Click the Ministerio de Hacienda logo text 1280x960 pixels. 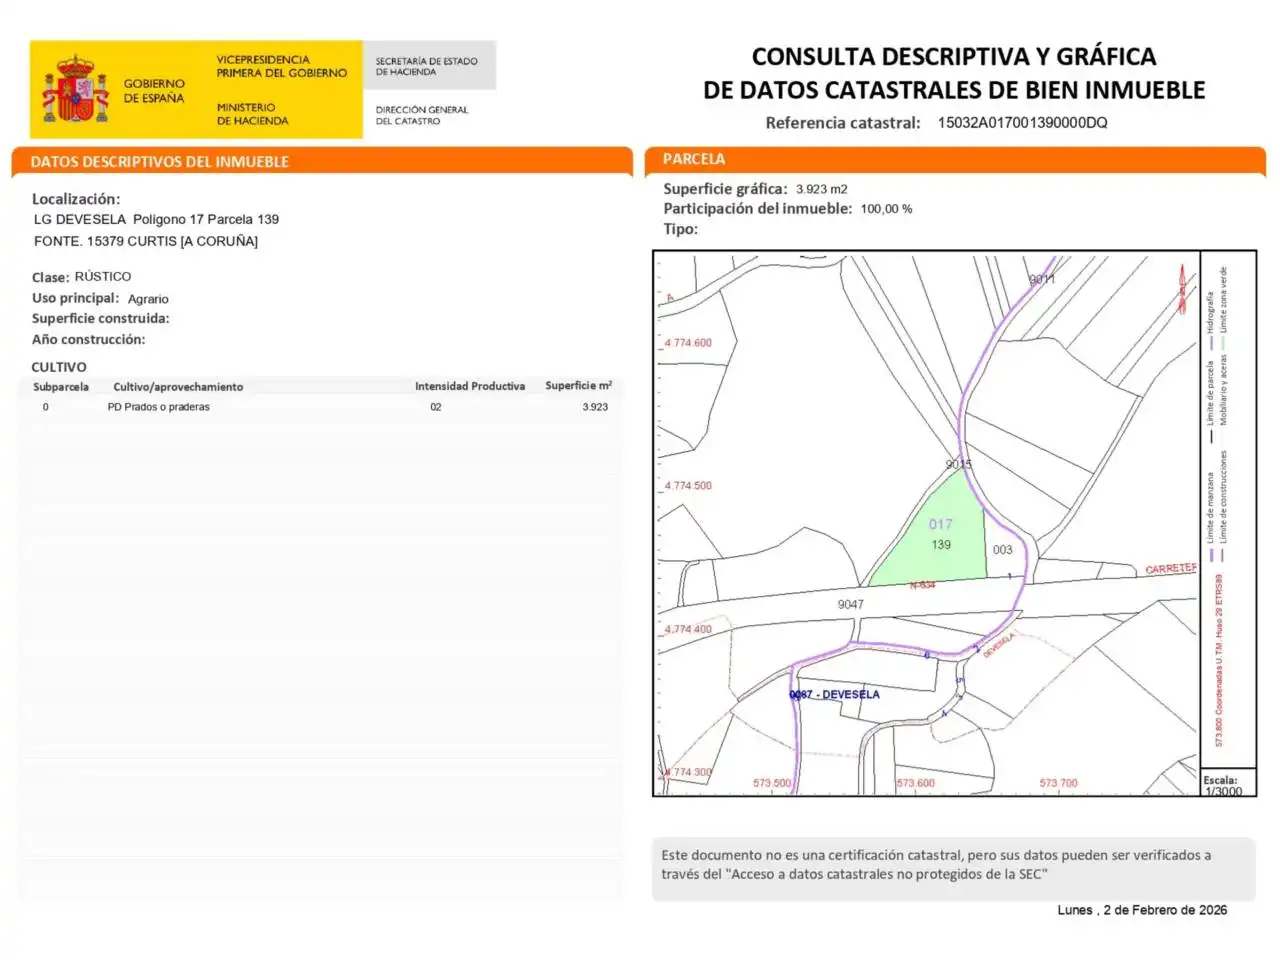pos(253,114)
